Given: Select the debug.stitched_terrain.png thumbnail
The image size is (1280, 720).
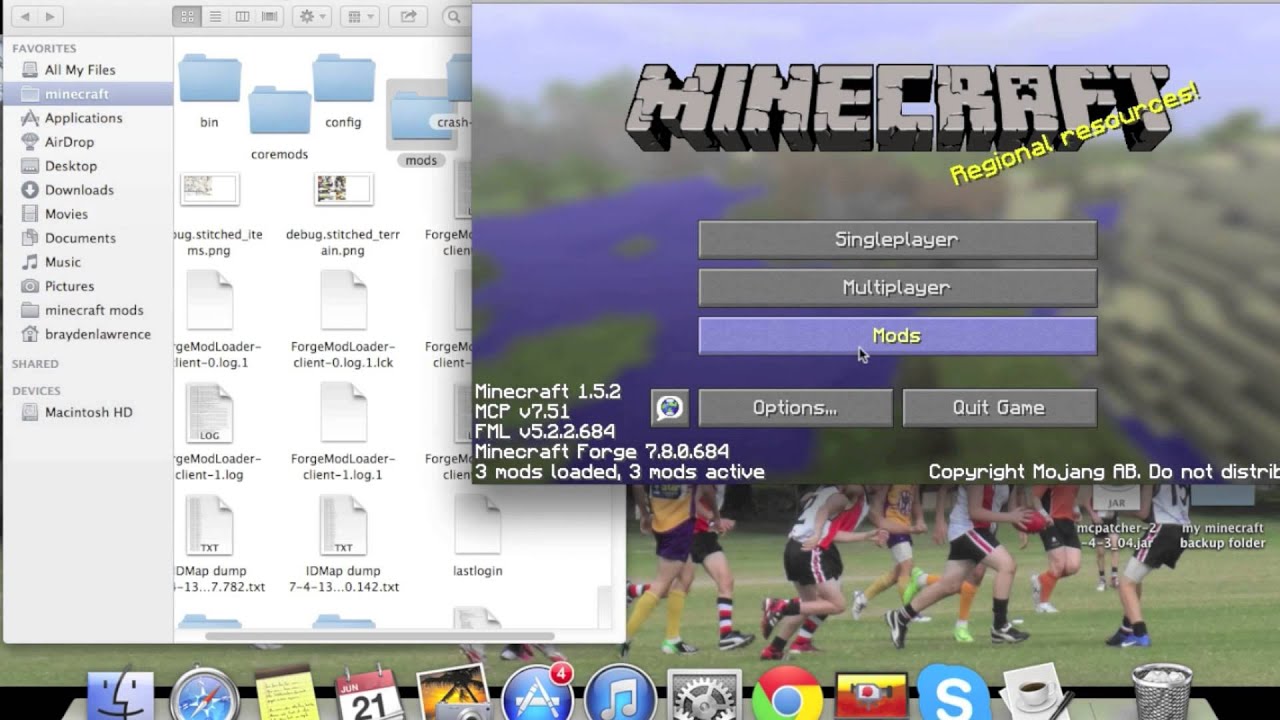Looking at the screenshot, I should click(x=343, y=188).
